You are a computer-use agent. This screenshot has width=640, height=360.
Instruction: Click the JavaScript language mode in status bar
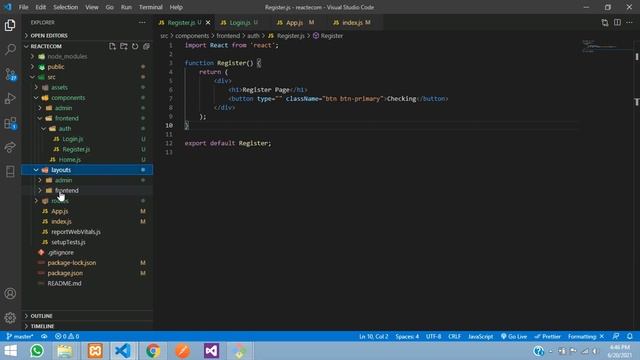pyautogui.click(x=480, y=336)
